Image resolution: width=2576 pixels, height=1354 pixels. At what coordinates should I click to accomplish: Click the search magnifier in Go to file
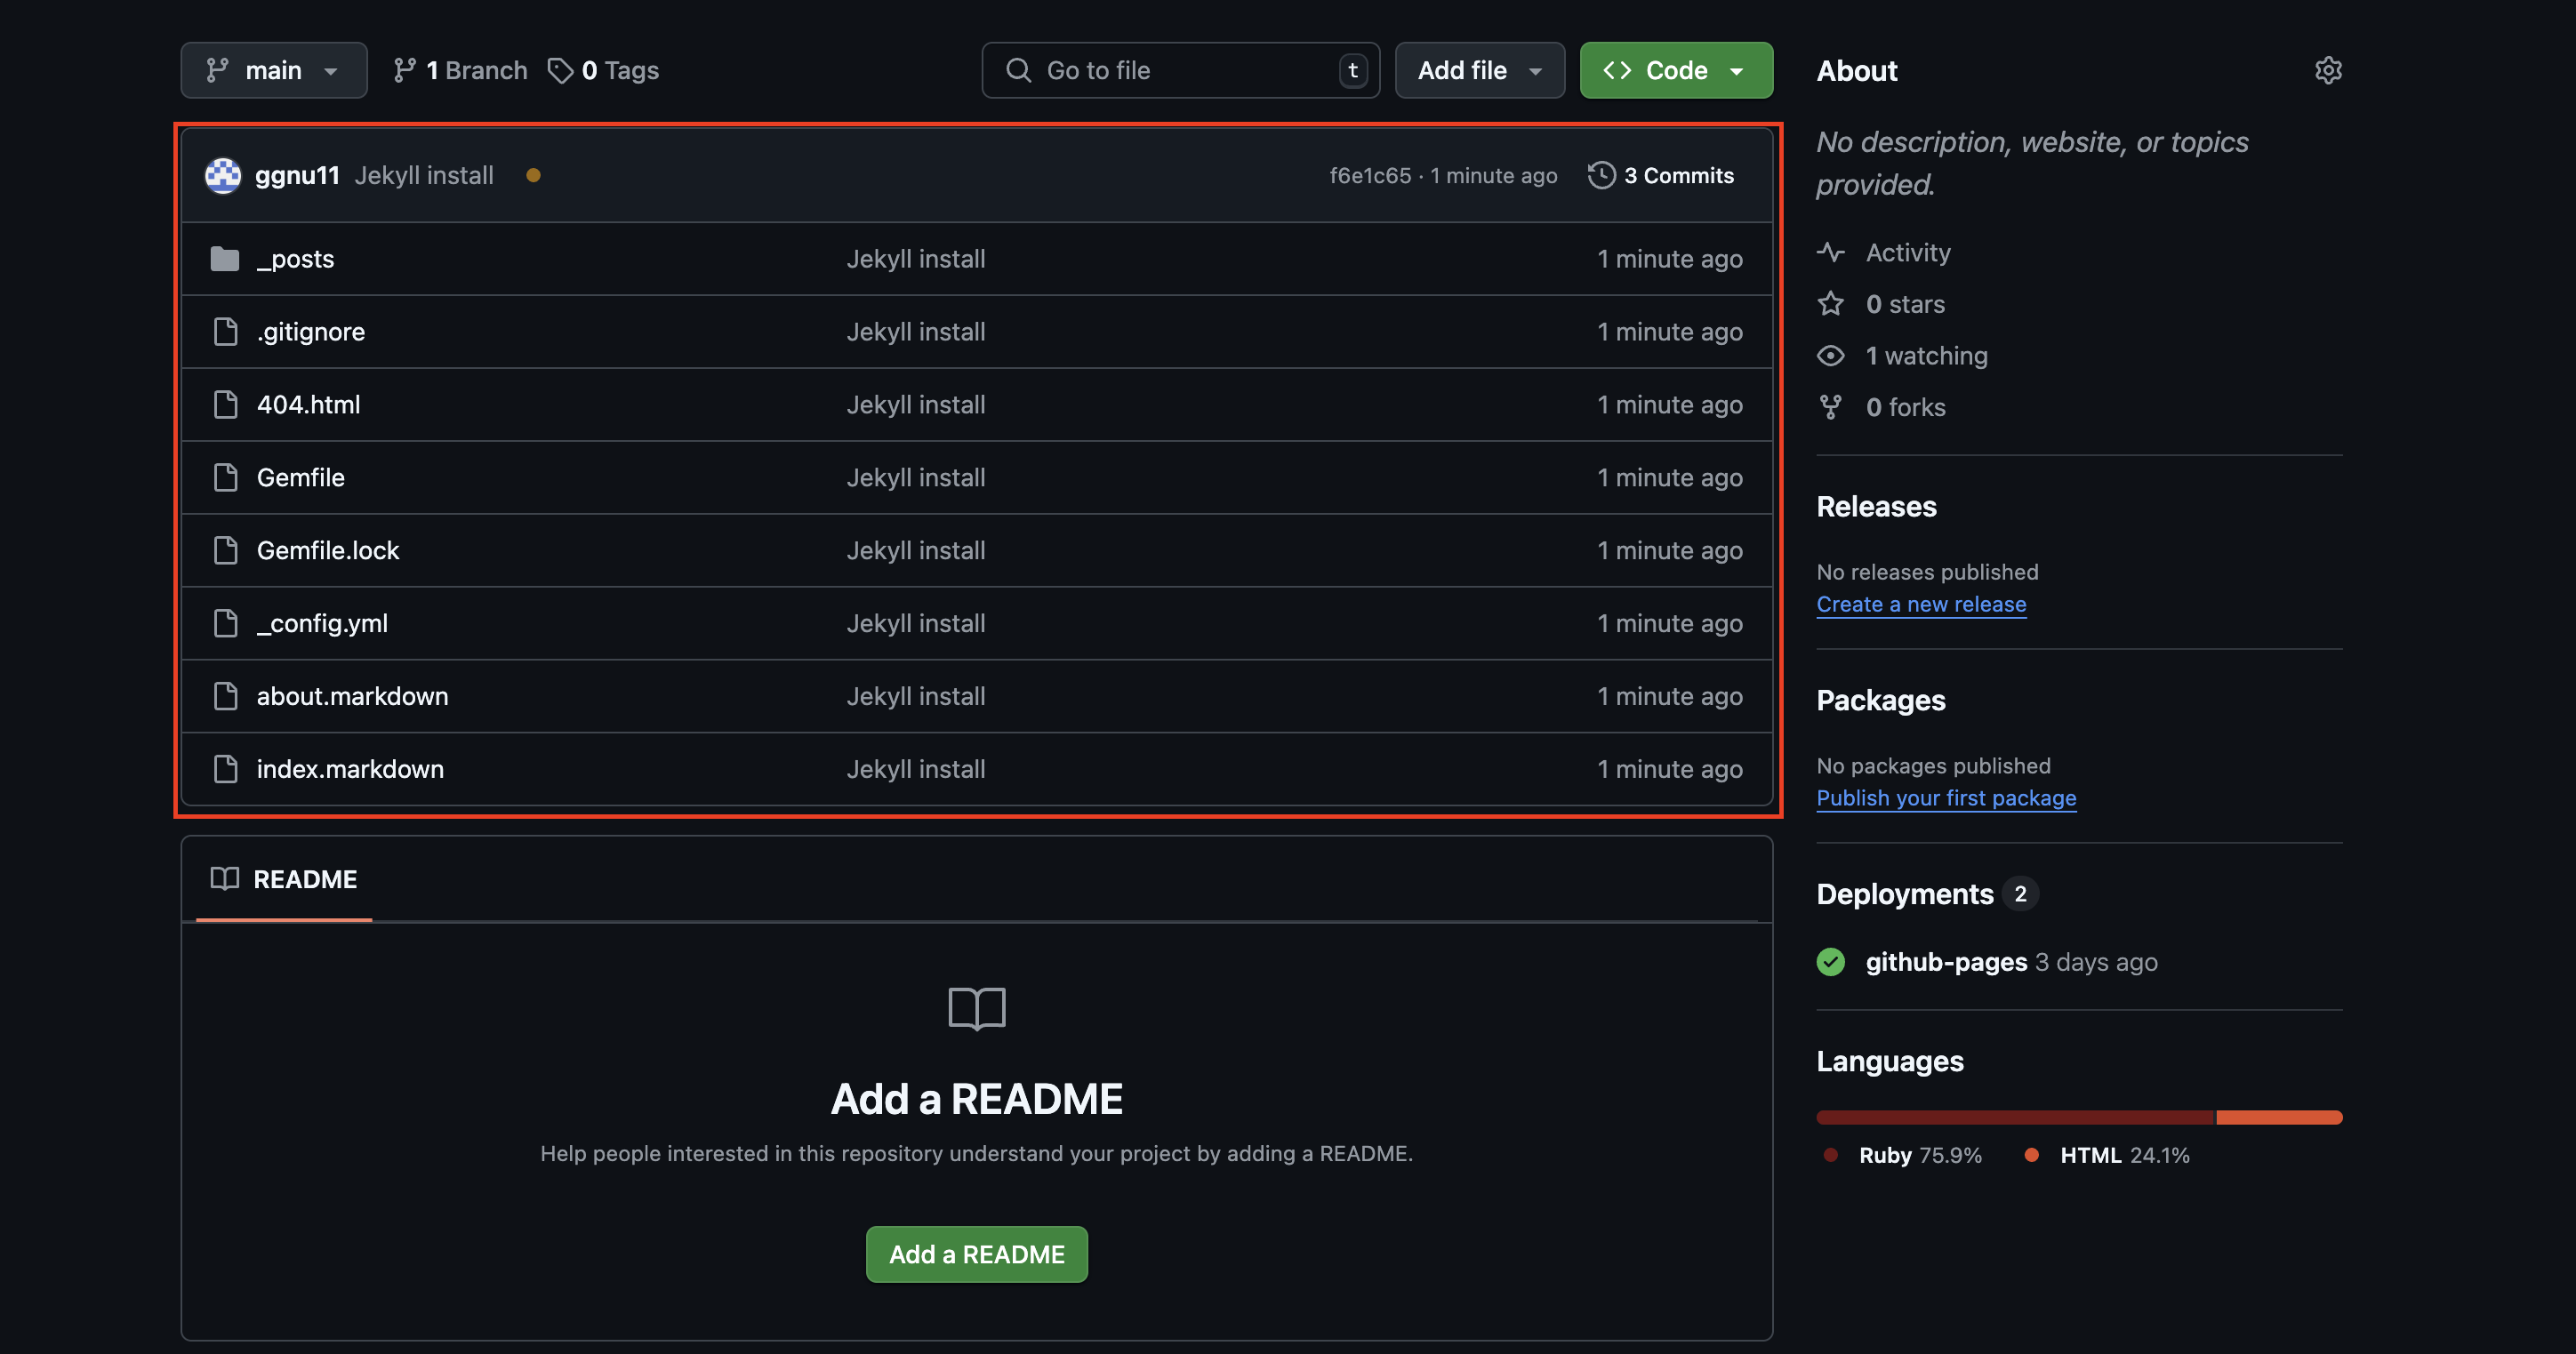click(x=1018, y=70)
